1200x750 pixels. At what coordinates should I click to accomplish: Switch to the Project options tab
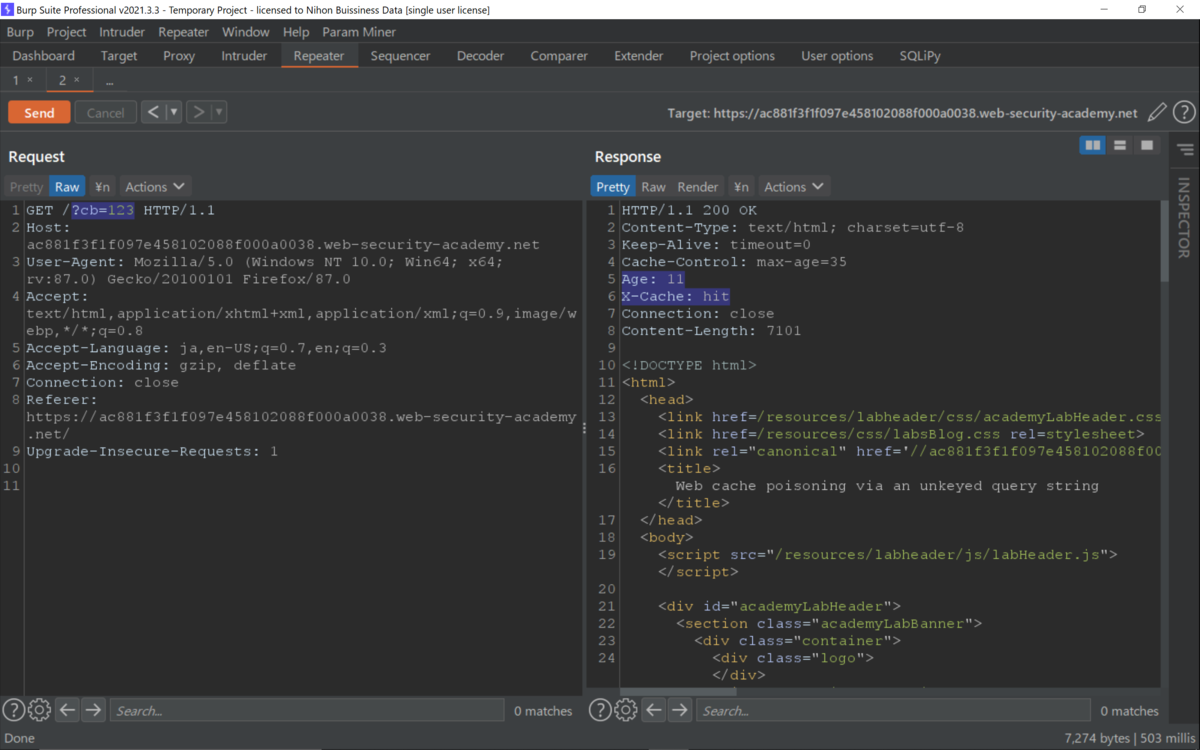(x=732, y=56)
